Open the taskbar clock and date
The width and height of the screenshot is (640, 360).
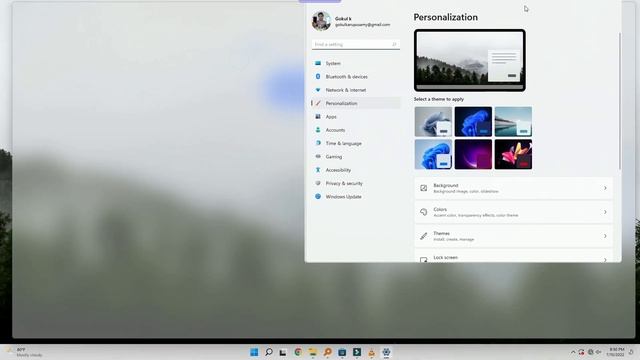pyautogui.click(x=616, y=352)
